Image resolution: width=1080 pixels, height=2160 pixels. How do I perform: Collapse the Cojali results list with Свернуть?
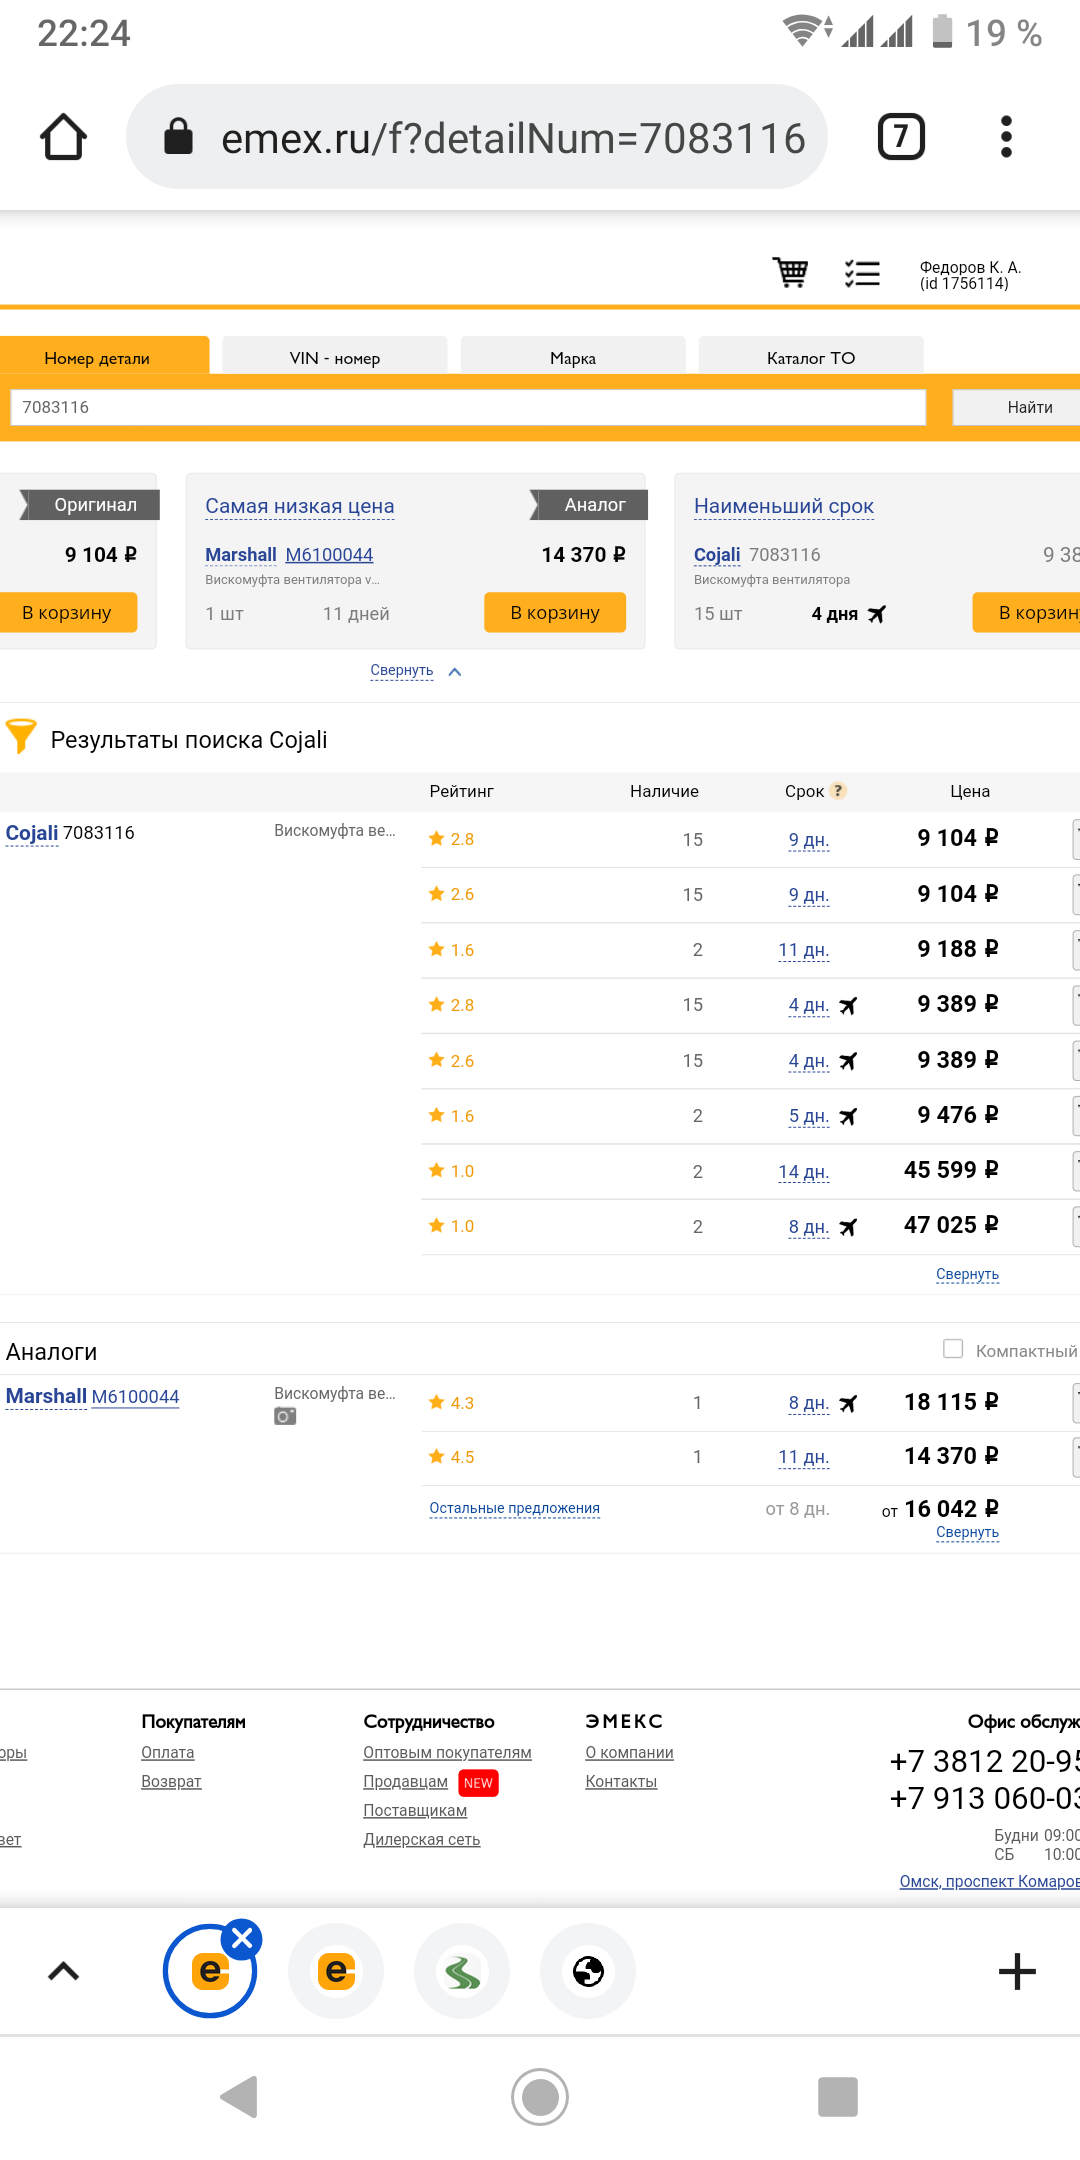coord(967,1275)
